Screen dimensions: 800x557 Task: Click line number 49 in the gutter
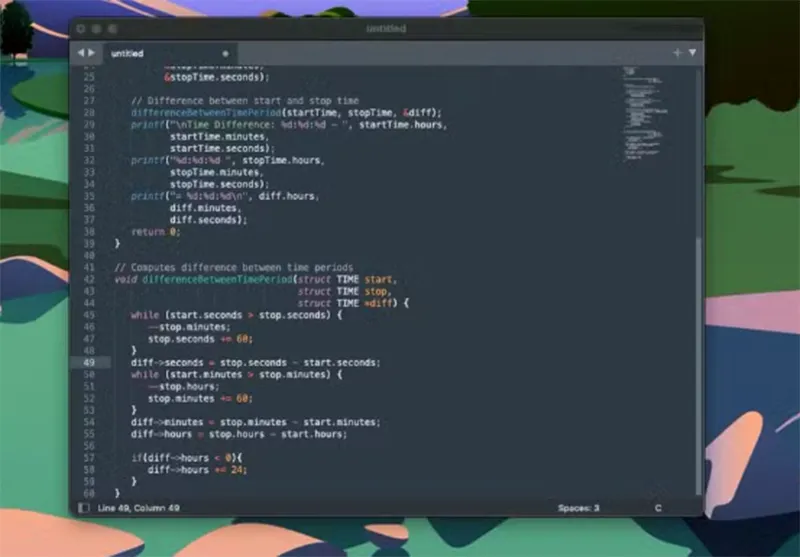(x=89, y=363)
